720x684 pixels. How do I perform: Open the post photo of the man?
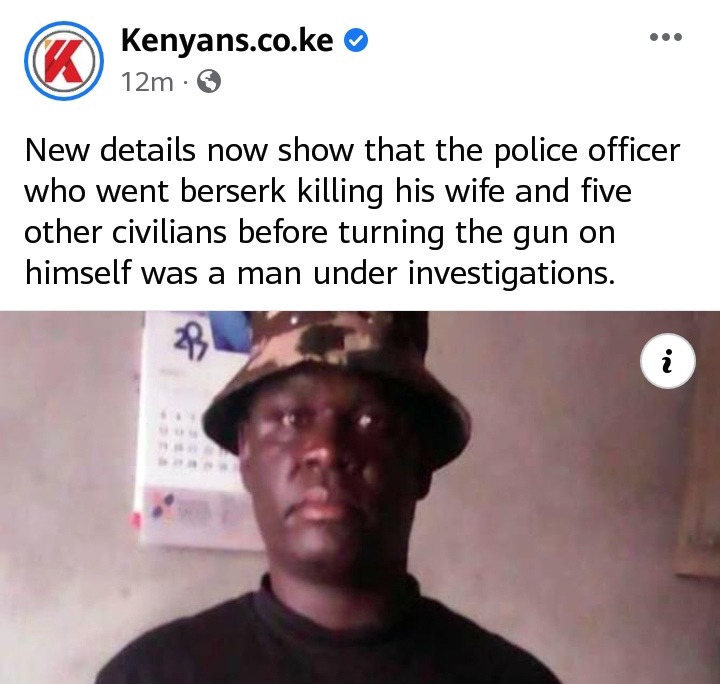click(360, 497)
